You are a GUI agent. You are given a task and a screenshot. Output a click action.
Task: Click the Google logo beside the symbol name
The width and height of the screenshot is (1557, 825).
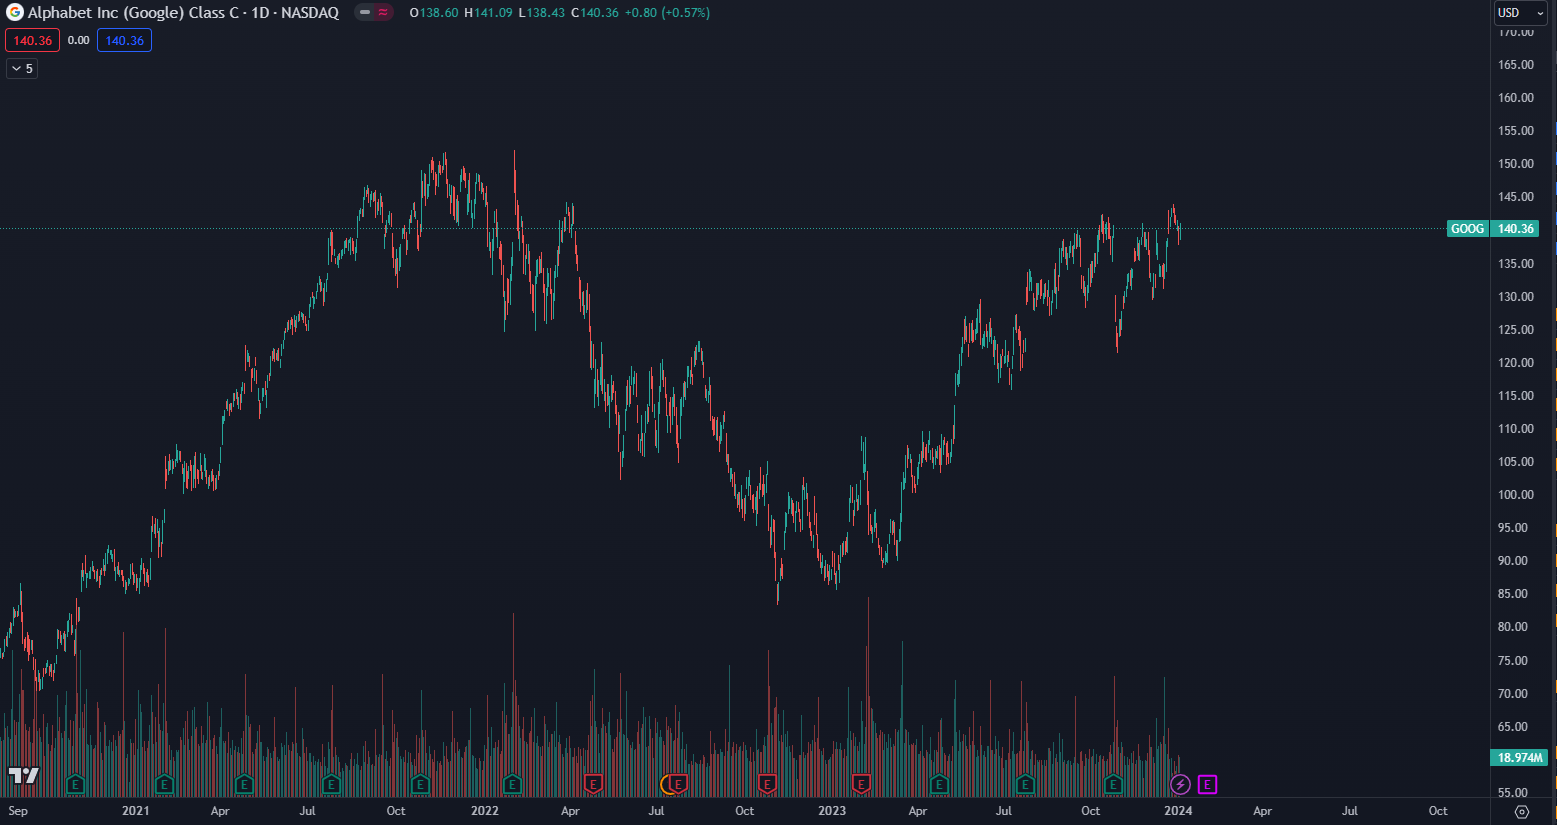pos(15,13)
